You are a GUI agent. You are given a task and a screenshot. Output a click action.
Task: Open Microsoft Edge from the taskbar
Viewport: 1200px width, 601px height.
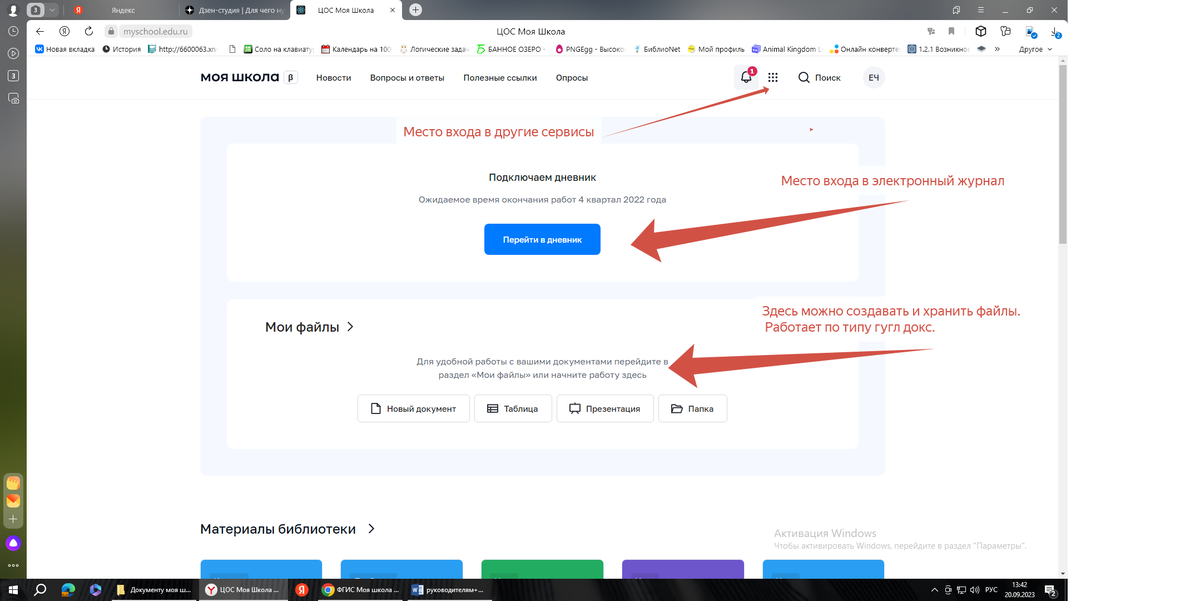pos(68,590)
